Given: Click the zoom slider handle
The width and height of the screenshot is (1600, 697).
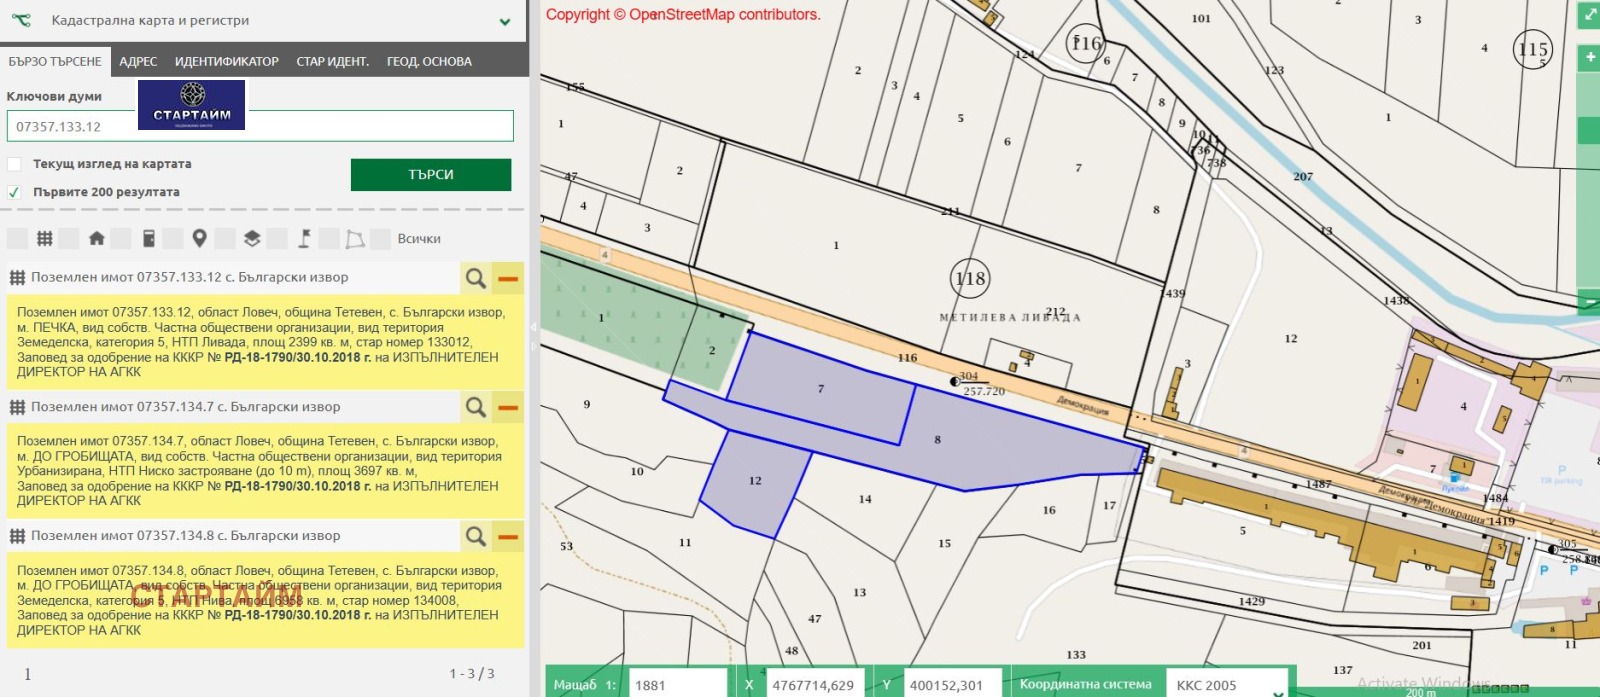Looking at the screenshot, I should pyautogui.click(x=1588, y=130).
